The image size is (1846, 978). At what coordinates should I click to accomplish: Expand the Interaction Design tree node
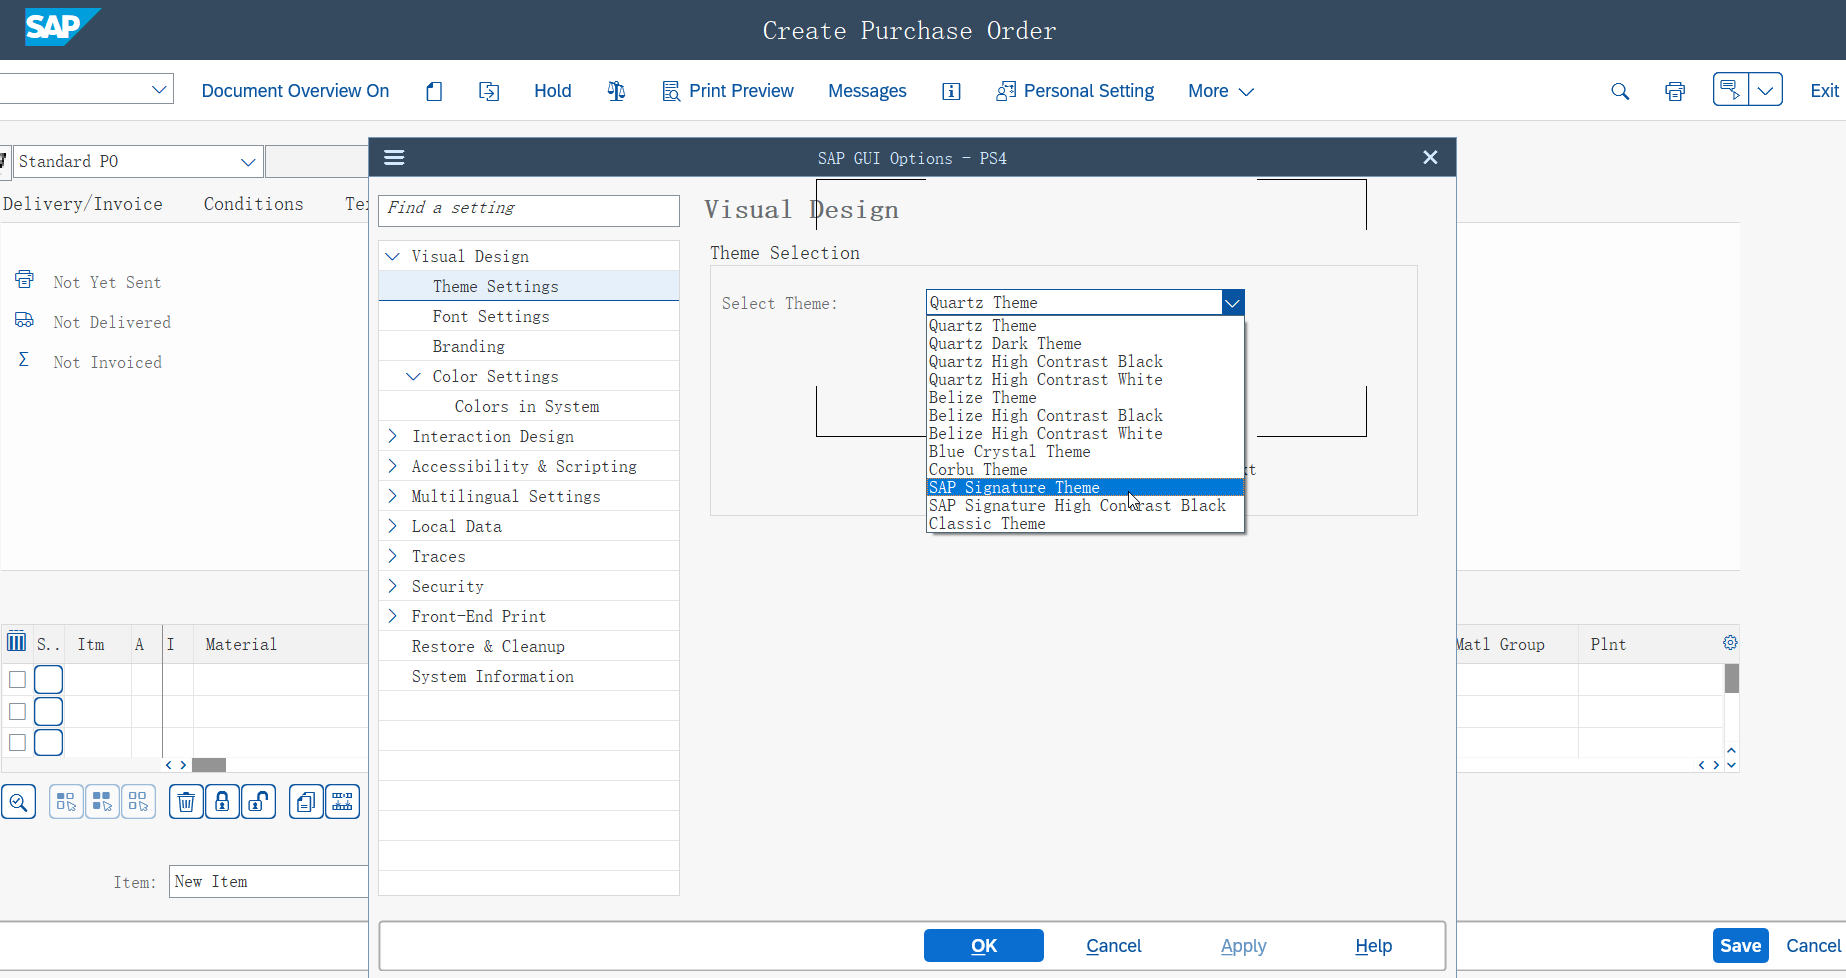click(x=393, y=436)
